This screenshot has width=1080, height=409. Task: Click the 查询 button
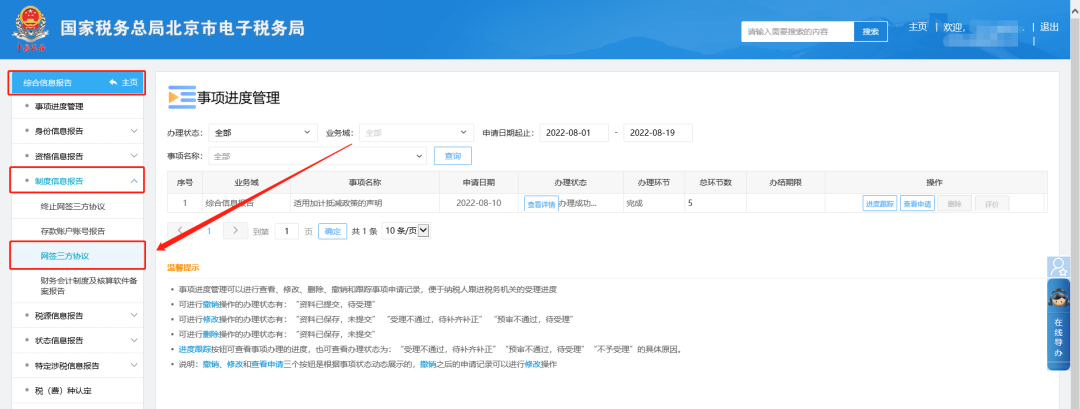pos(453,156)
